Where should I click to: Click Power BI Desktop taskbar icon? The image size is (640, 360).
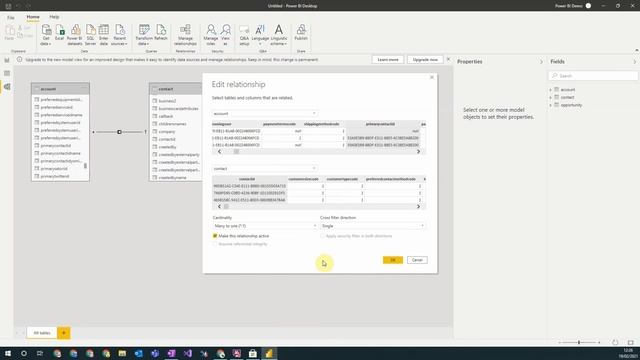click(x=269, y=353)
